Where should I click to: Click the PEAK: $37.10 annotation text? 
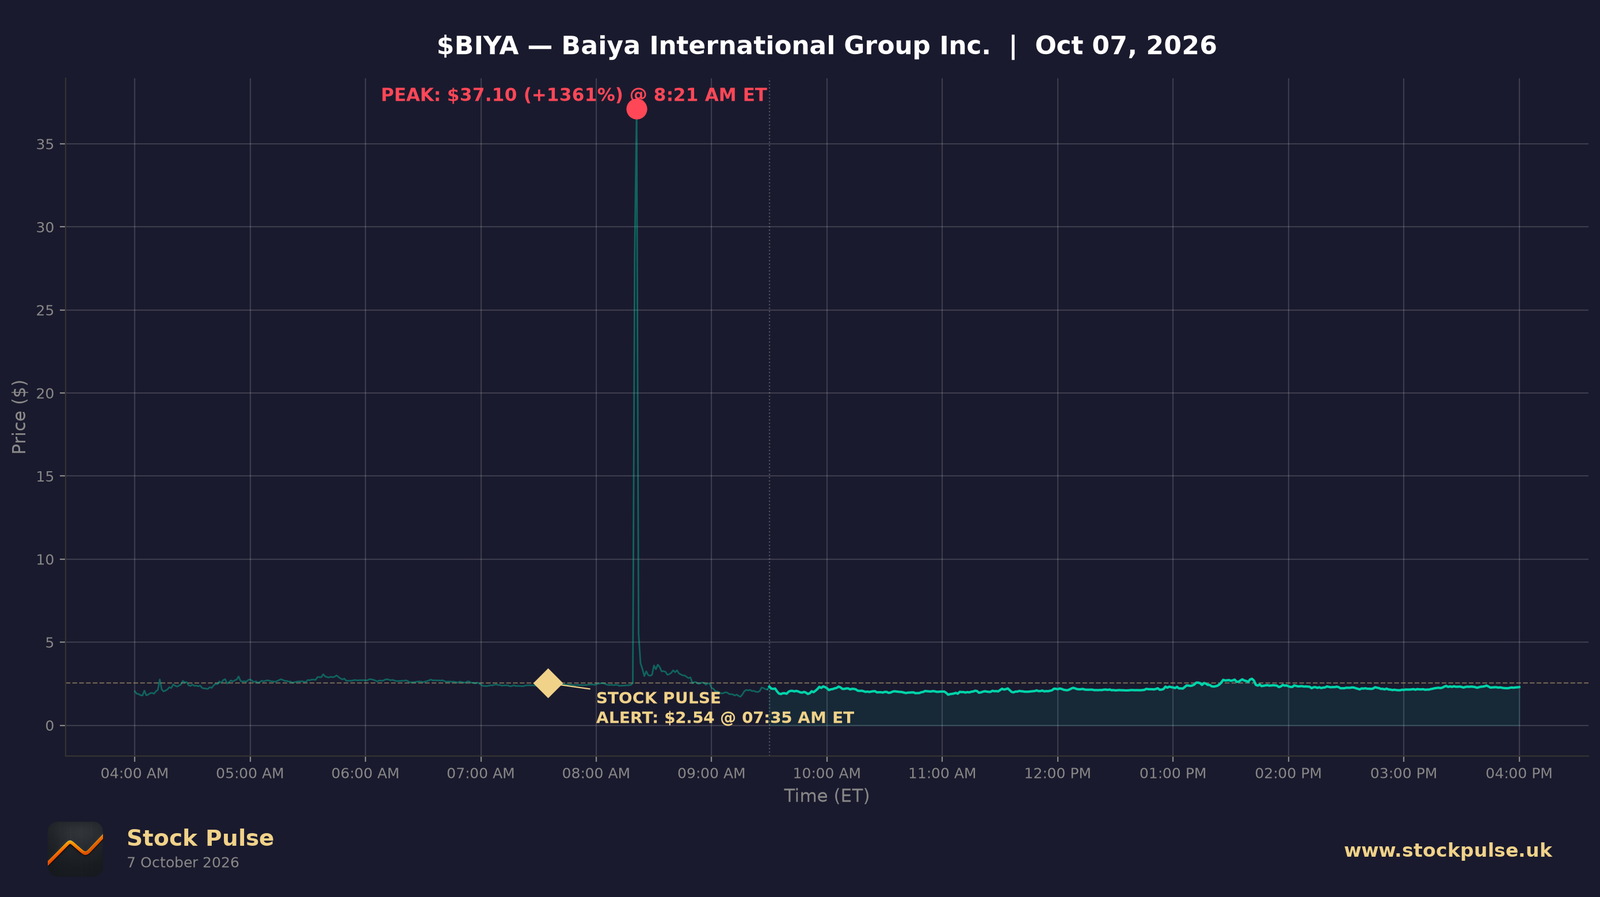point(574,95)
